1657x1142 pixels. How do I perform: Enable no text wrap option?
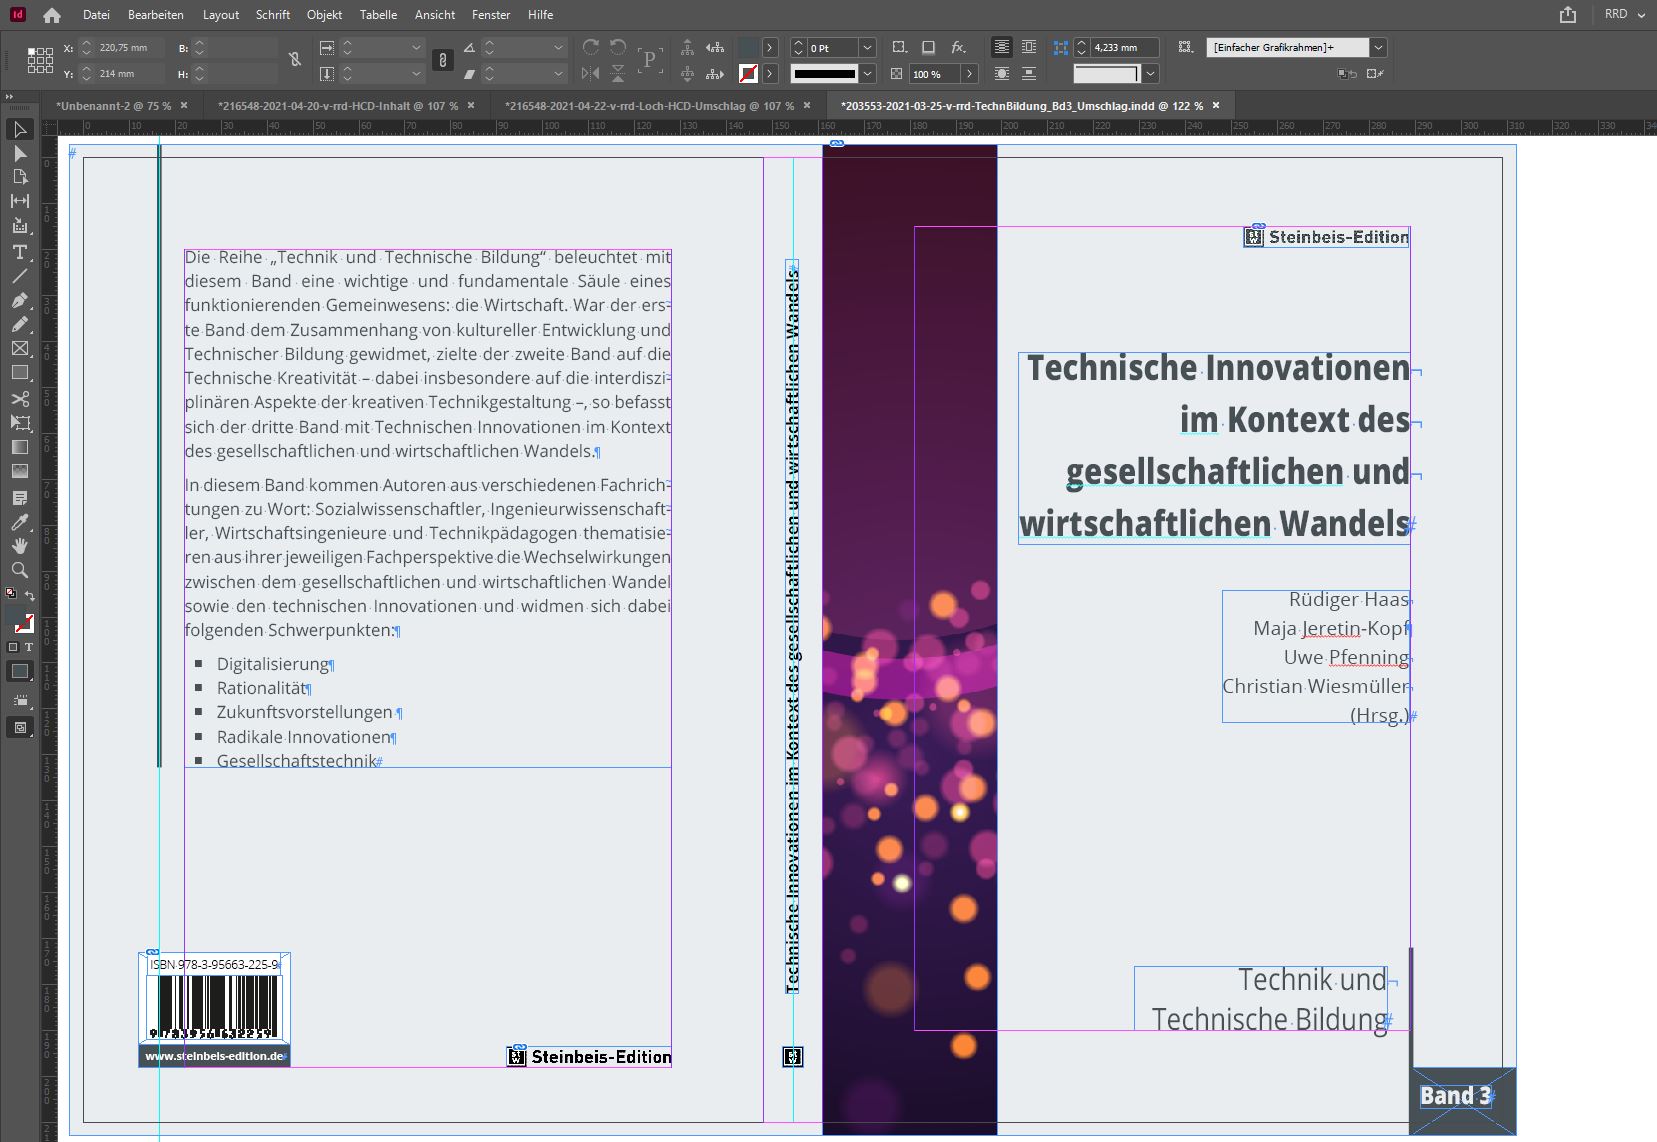click(1001, 47)
